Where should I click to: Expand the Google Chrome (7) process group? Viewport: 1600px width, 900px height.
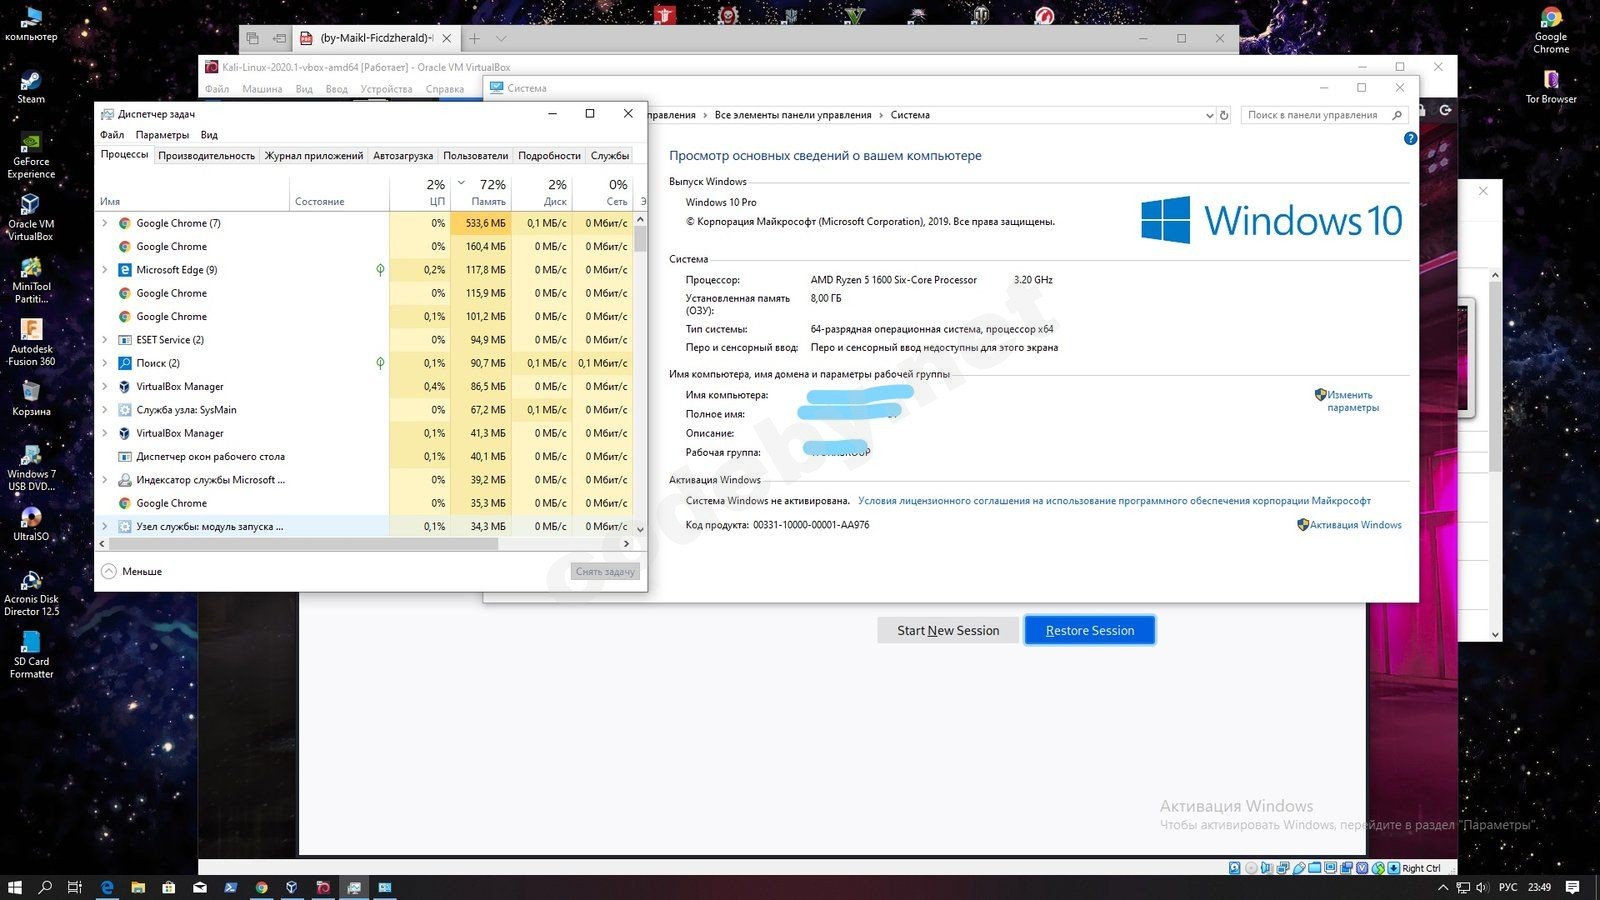pos(105,223)
